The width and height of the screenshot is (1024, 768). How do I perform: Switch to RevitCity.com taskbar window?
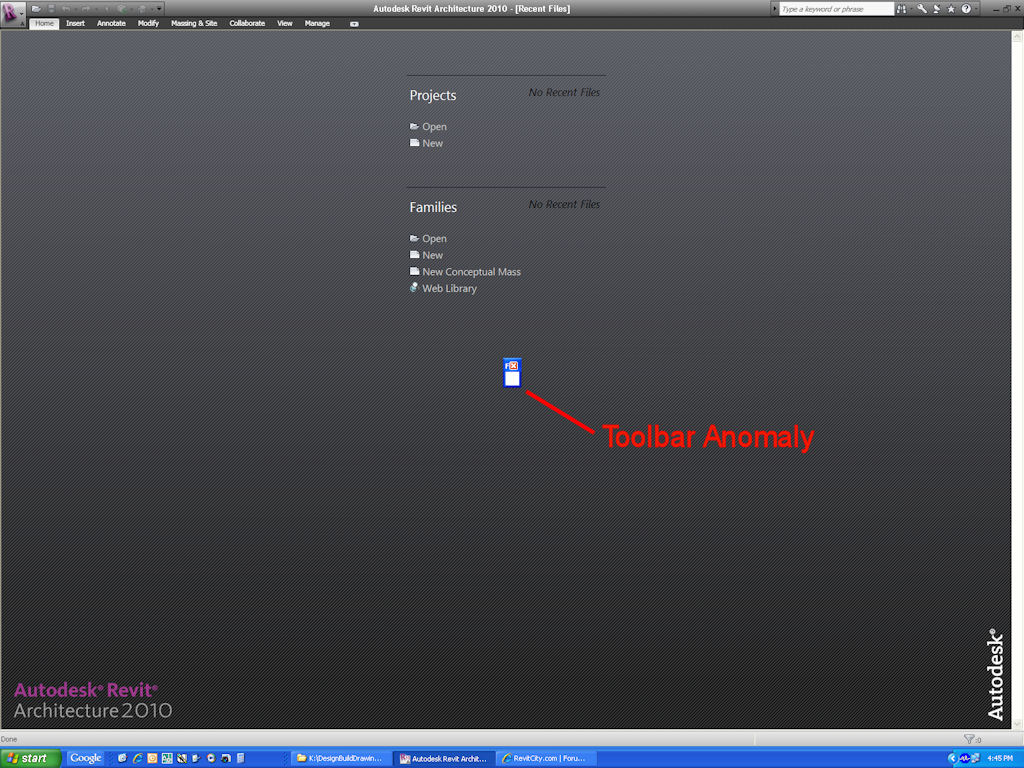point(545,758)
